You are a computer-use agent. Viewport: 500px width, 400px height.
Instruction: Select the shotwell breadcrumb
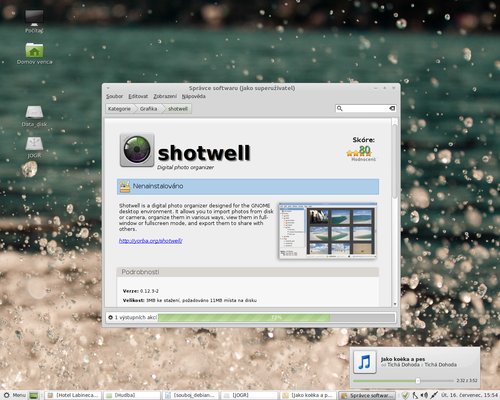[x=178, y=109]
